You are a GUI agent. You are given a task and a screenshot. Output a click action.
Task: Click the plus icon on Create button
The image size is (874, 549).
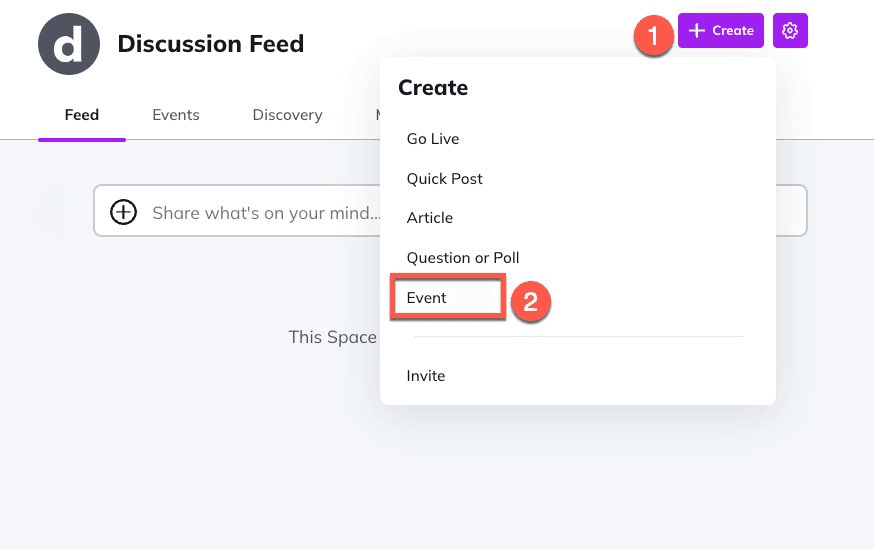pos(697,31)
